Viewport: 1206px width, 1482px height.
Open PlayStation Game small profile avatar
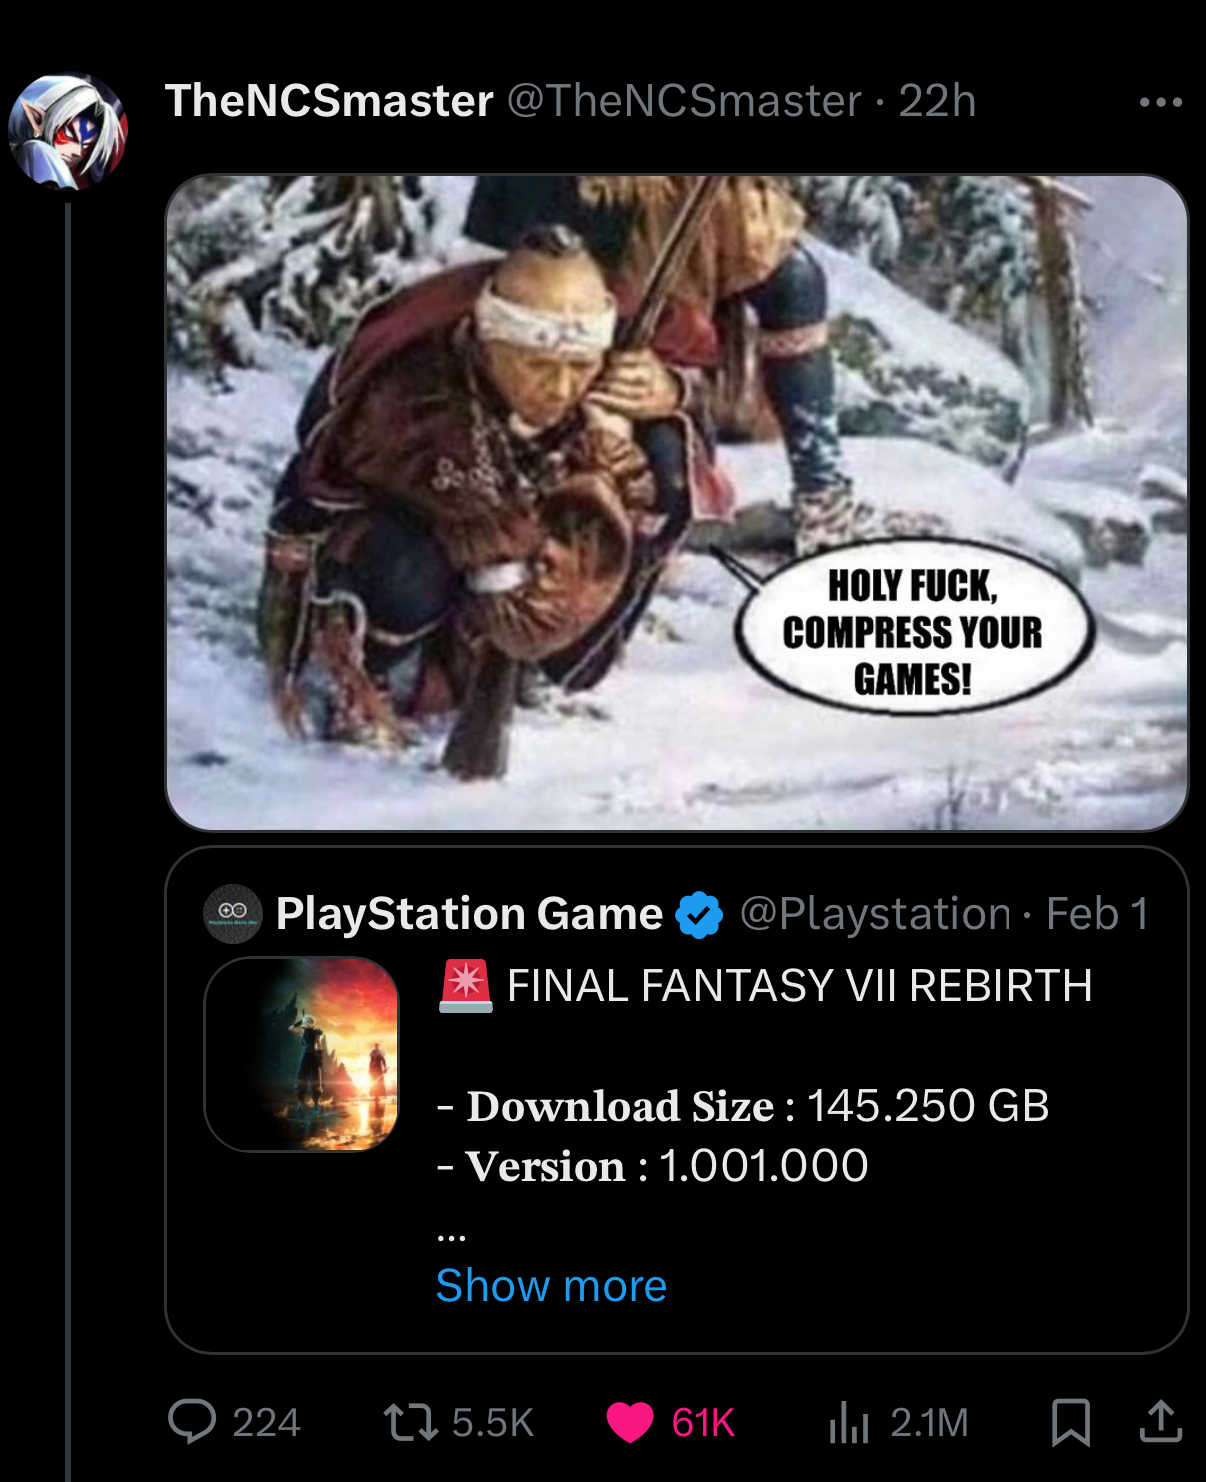pyautogui.click(x=233, y=913)
